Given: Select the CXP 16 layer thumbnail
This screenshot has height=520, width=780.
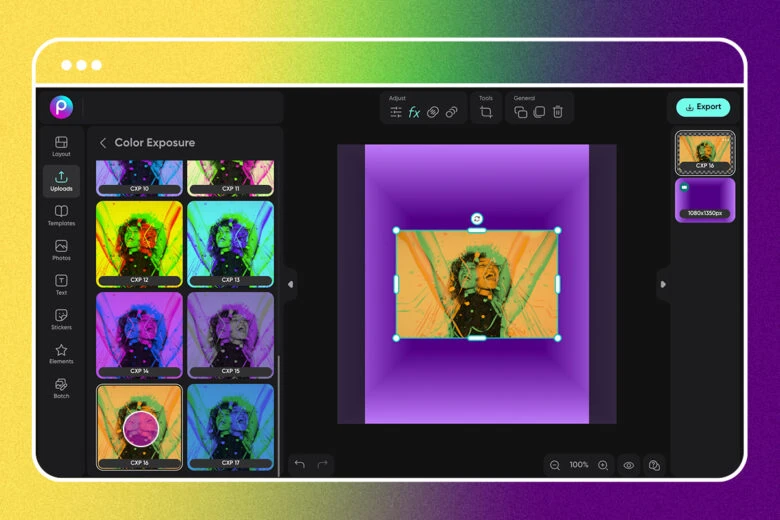Looking at the screenshot, I should point(705,153).
